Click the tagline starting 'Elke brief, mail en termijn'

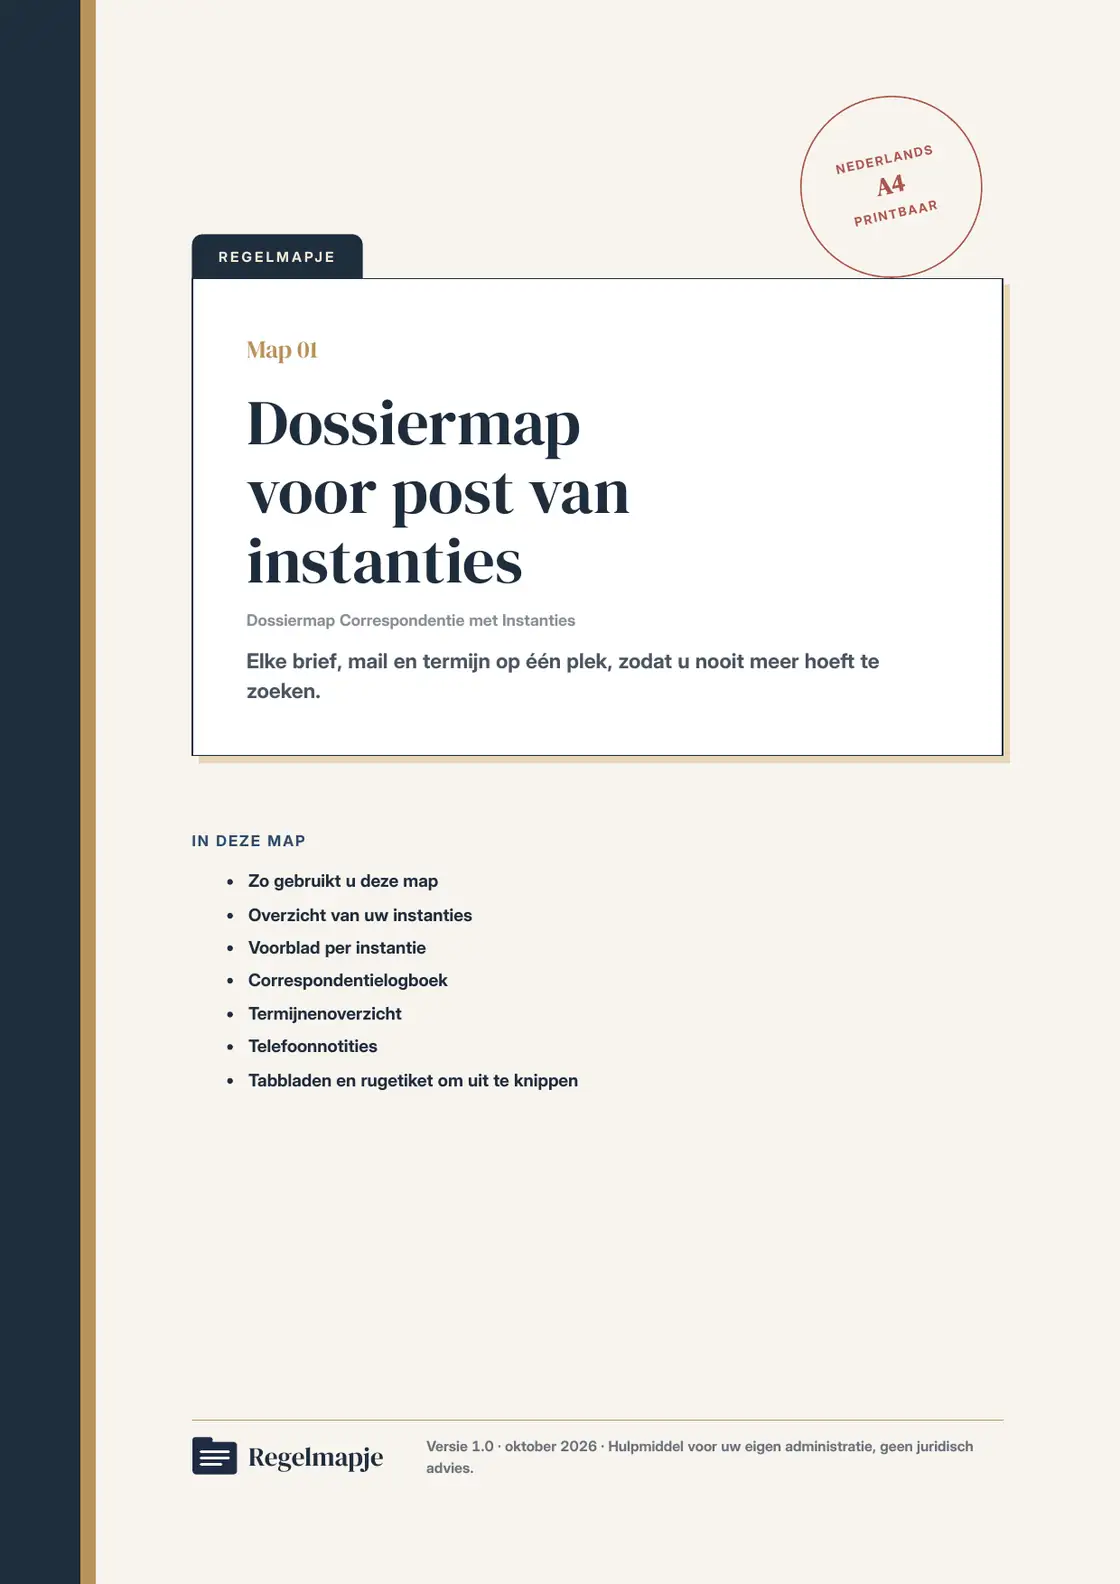tap(563, 676)
